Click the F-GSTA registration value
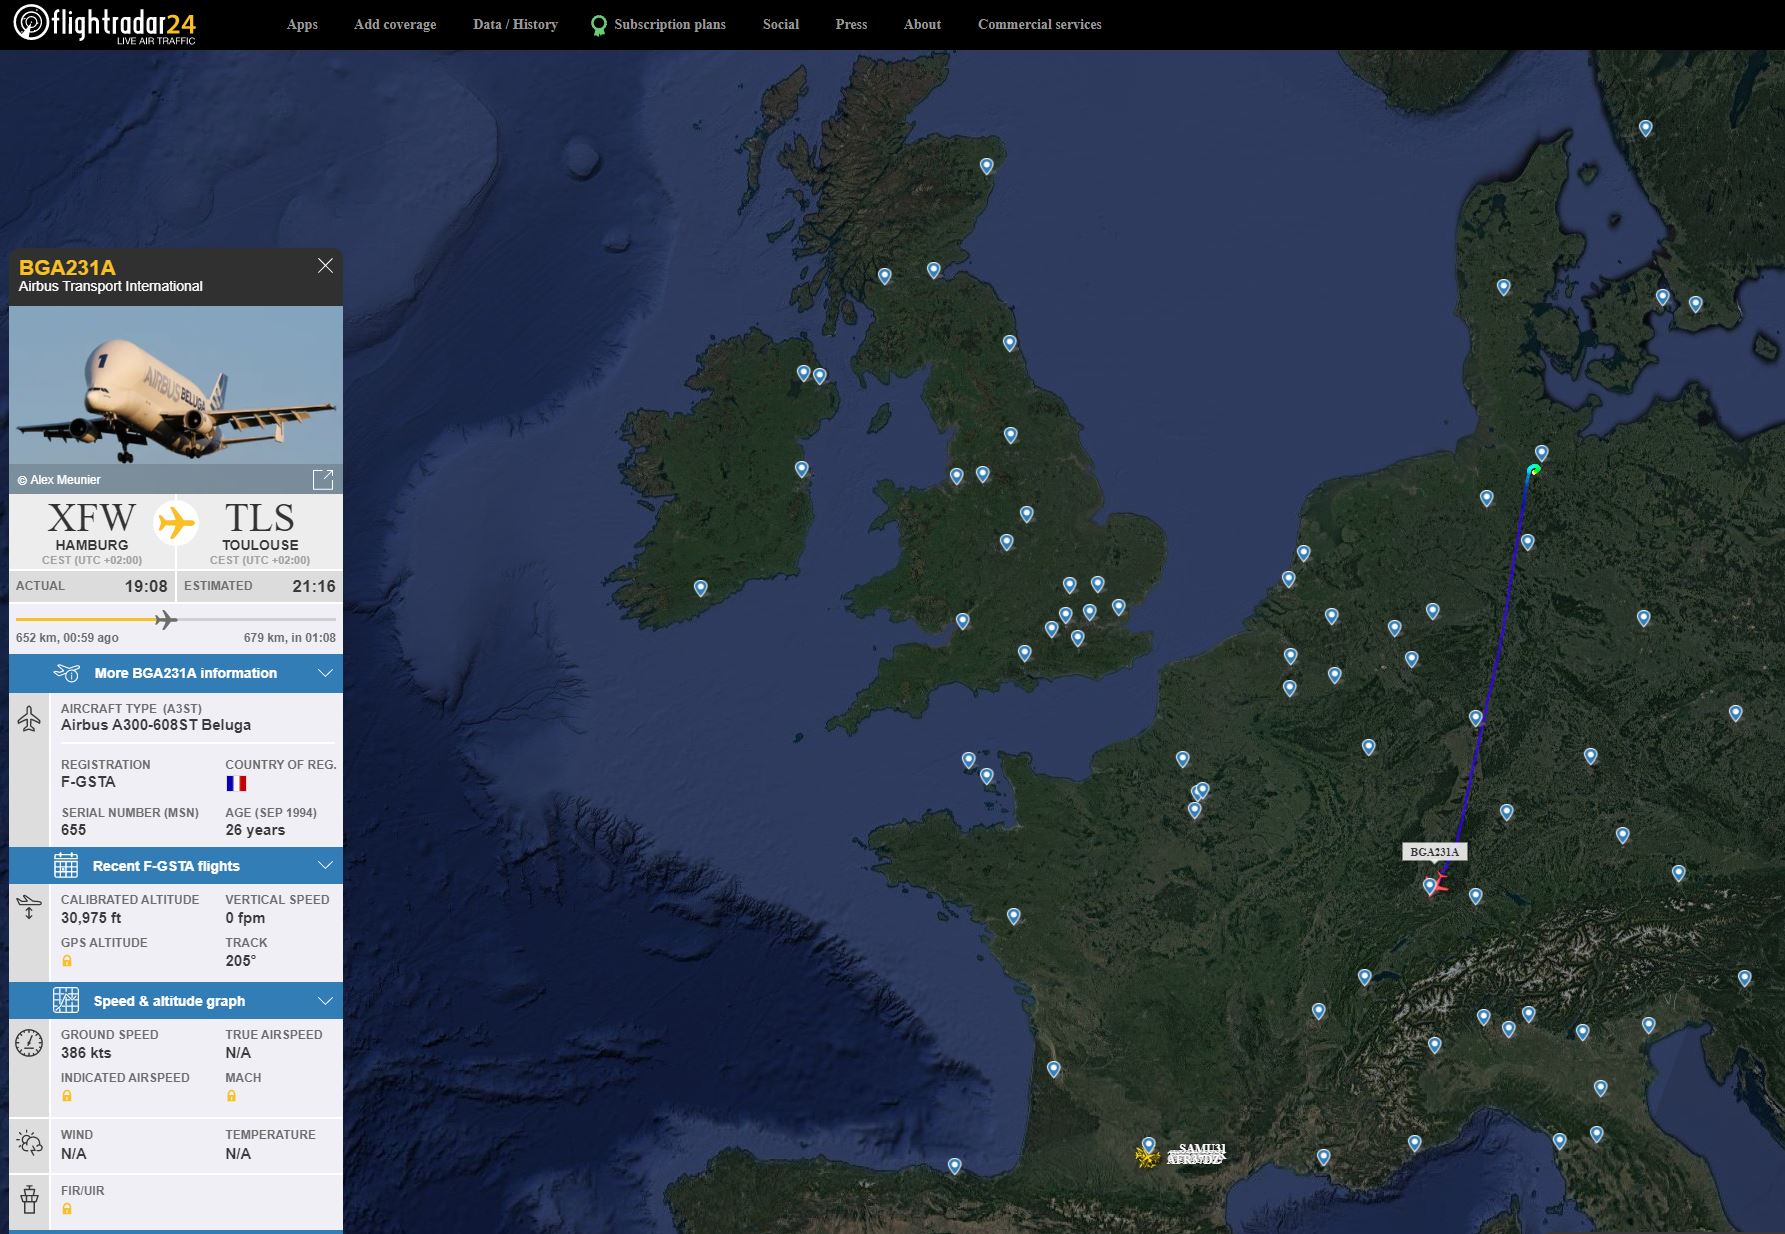 point(88,782)
